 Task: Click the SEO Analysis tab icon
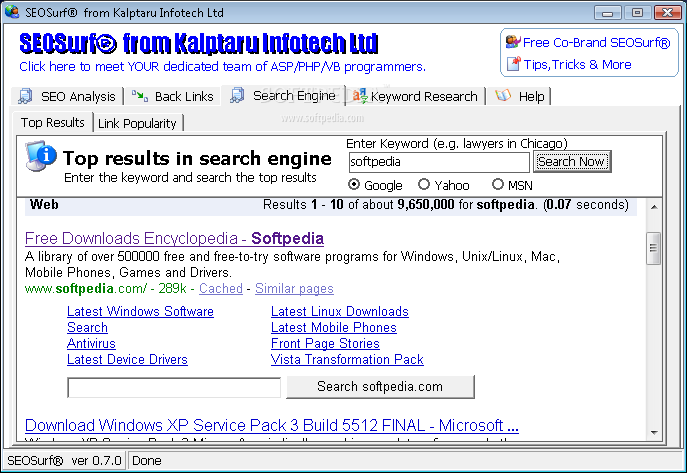coord(25,96)
